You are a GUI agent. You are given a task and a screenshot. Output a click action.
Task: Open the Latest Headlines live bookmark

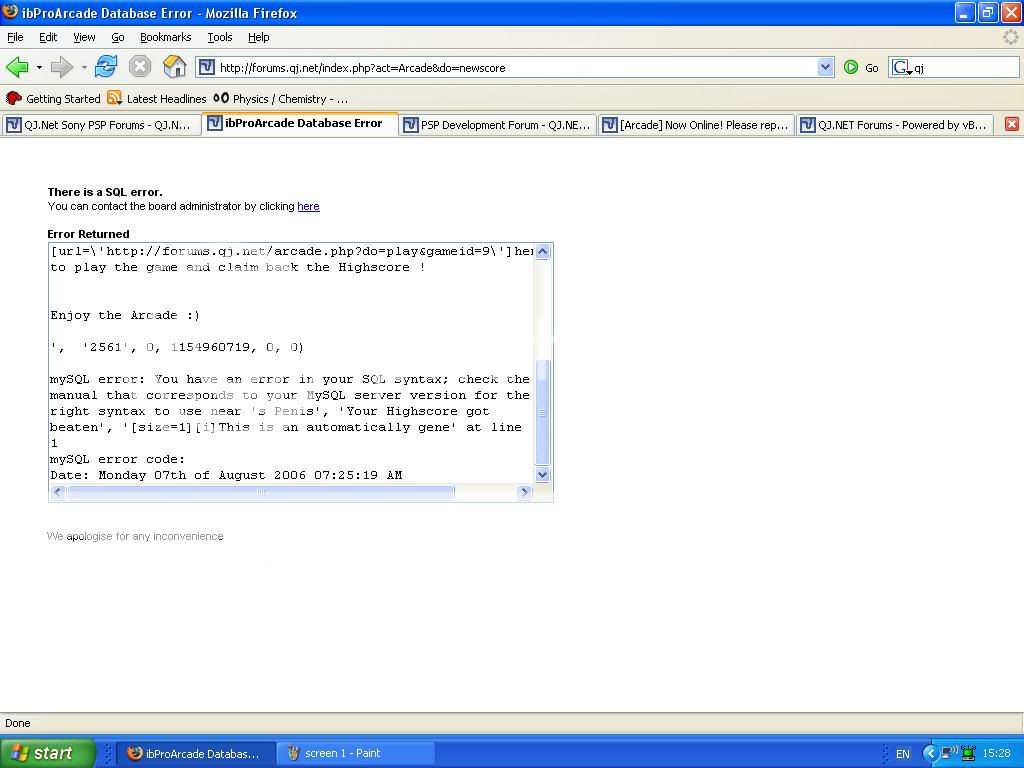157,98
